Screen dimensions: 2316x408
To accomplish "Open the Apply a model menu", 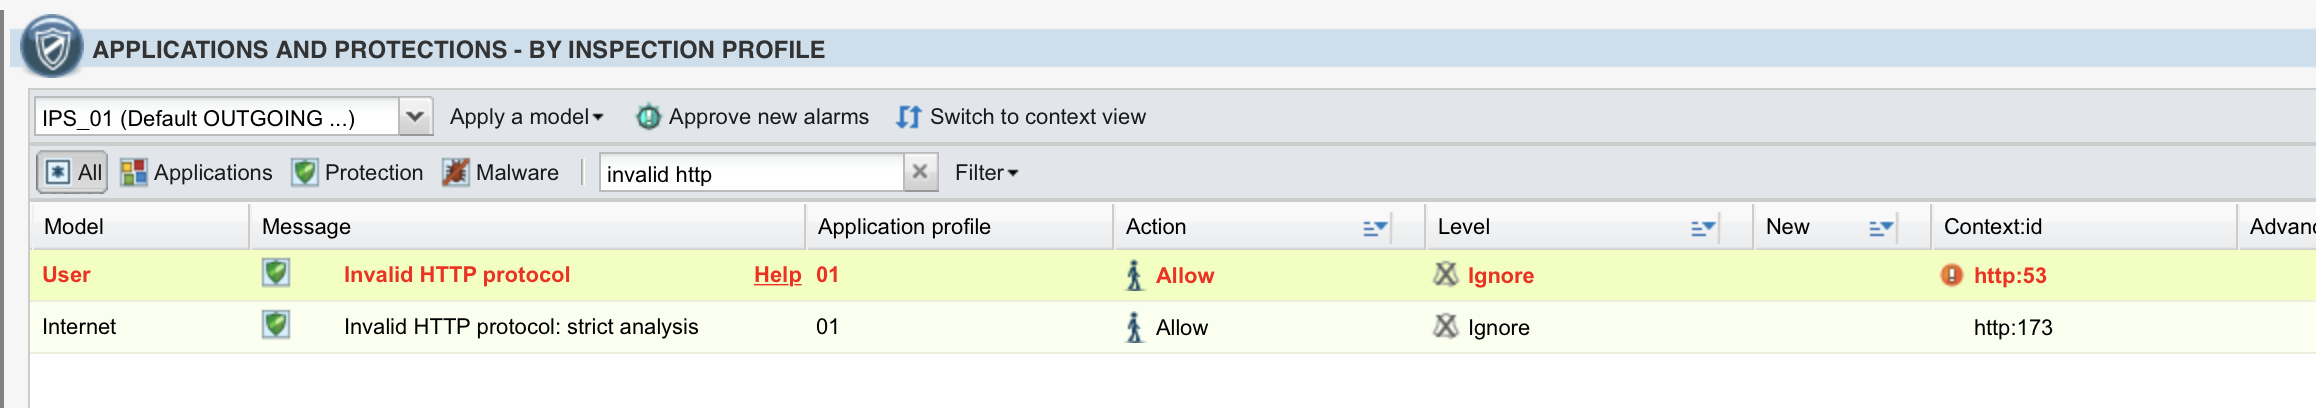I will coord(527,117).
